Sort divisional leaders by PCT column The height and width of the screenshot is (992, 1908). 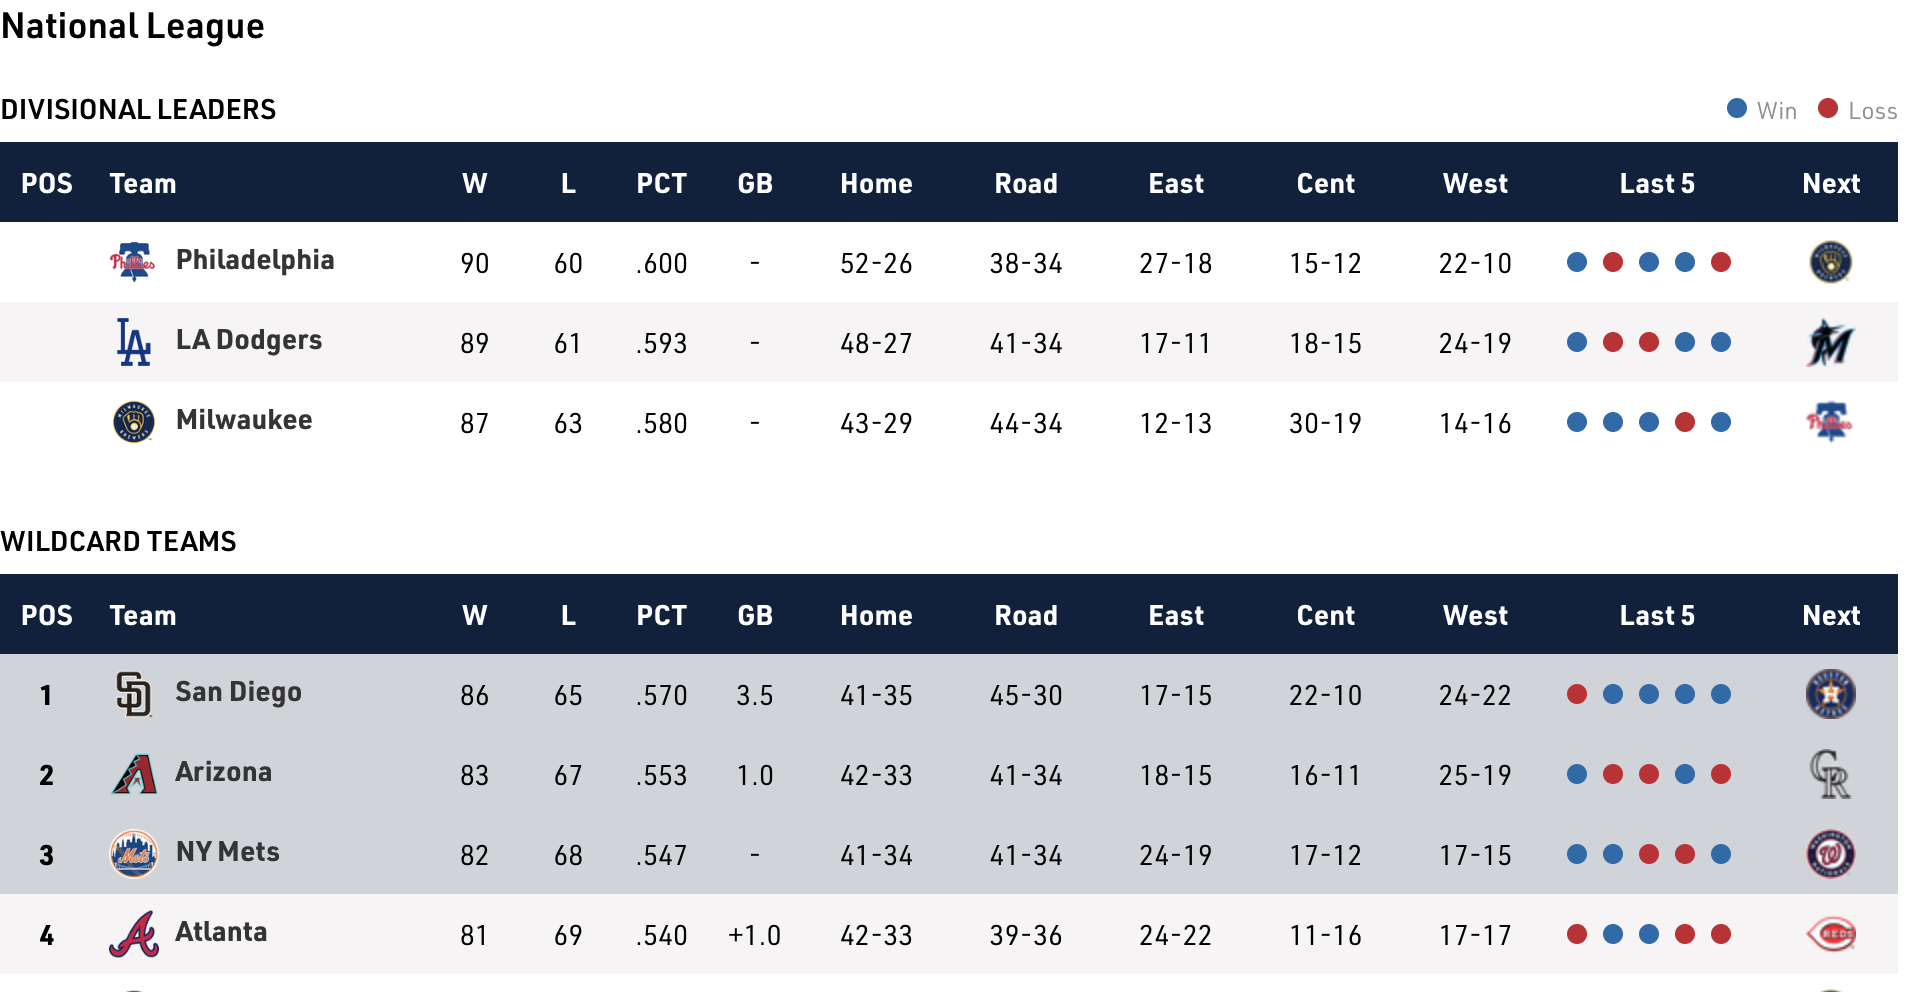661,183
